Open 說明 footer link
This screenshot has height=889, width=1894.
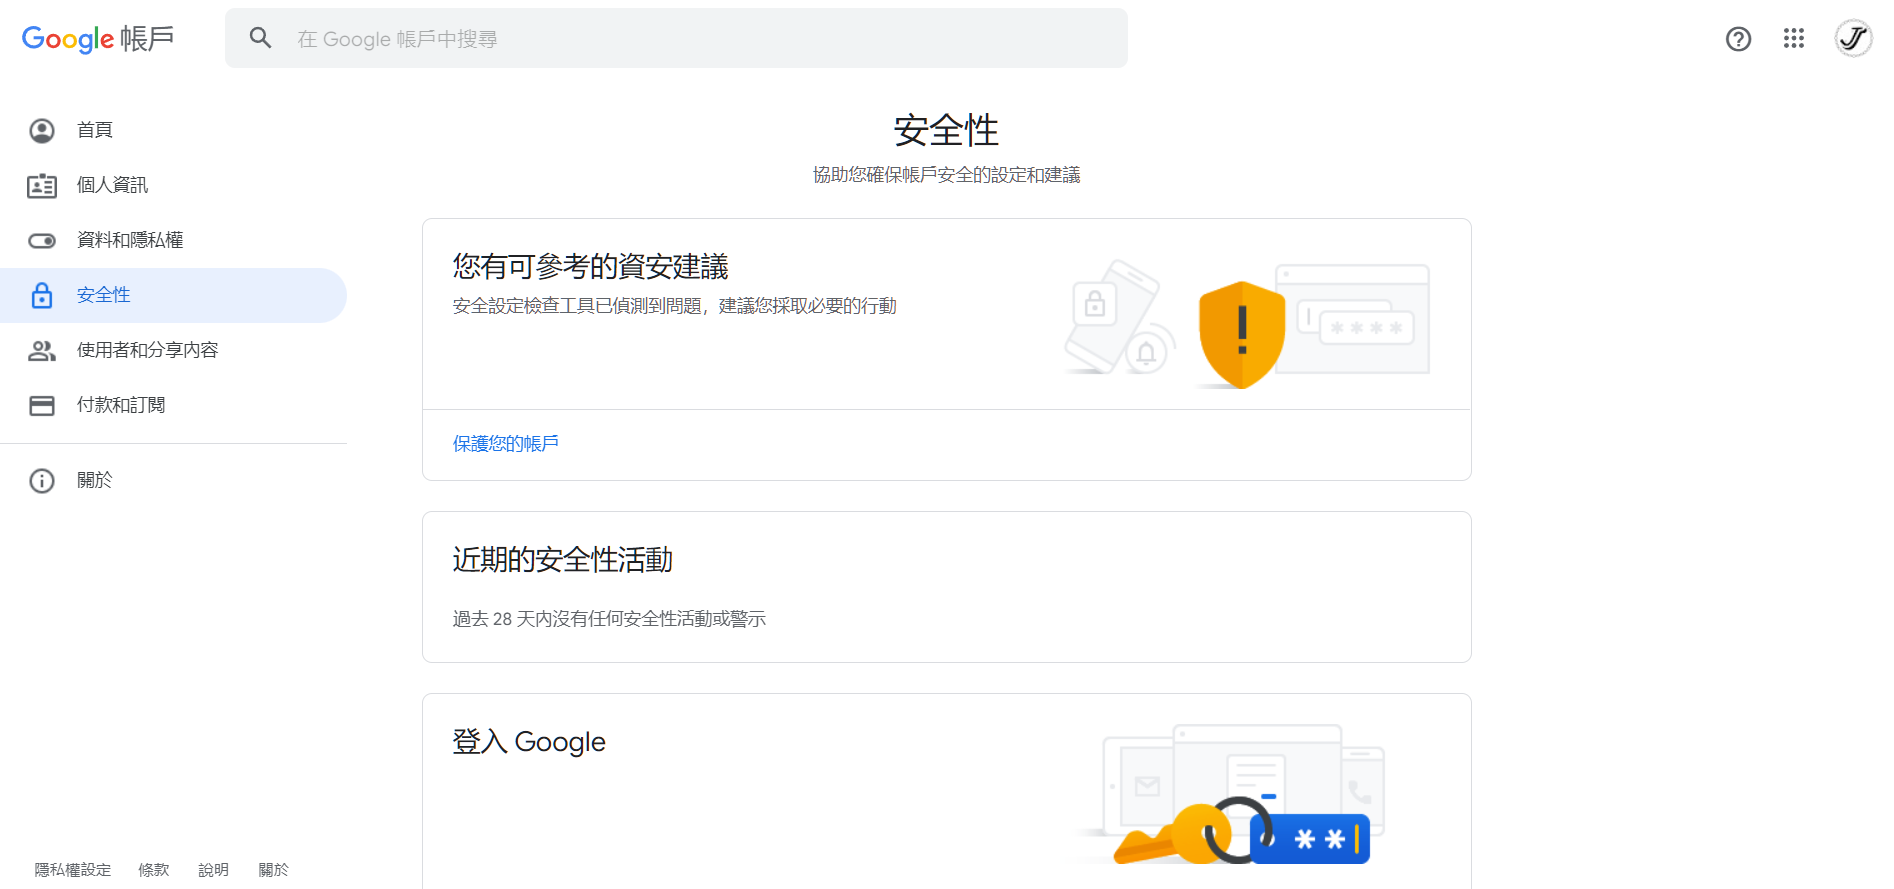tap(213, 870)
